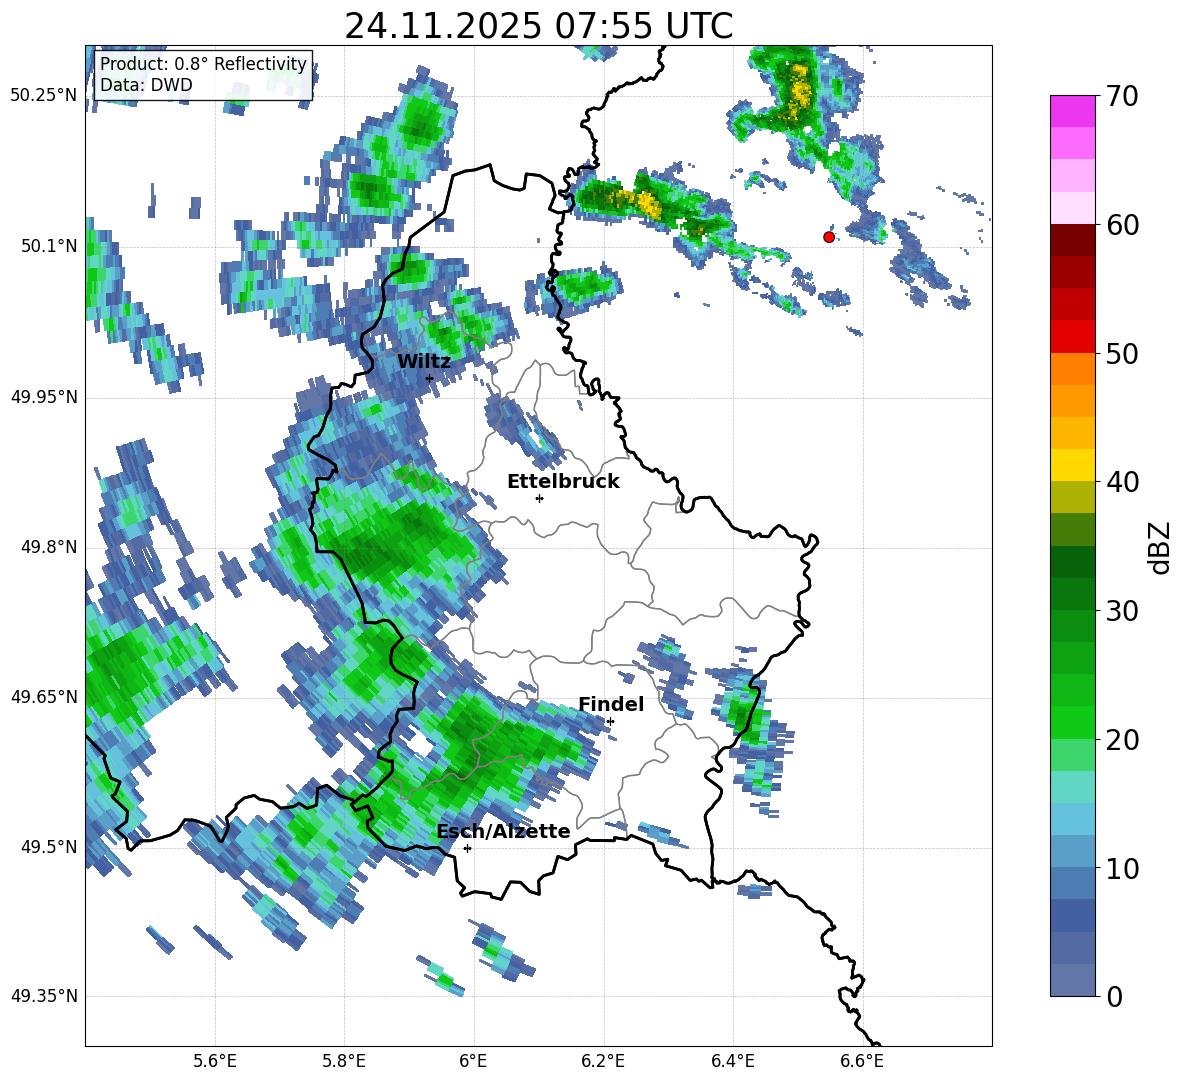Click the 6.2°E longitude tick label

(x=603, y=1061)
